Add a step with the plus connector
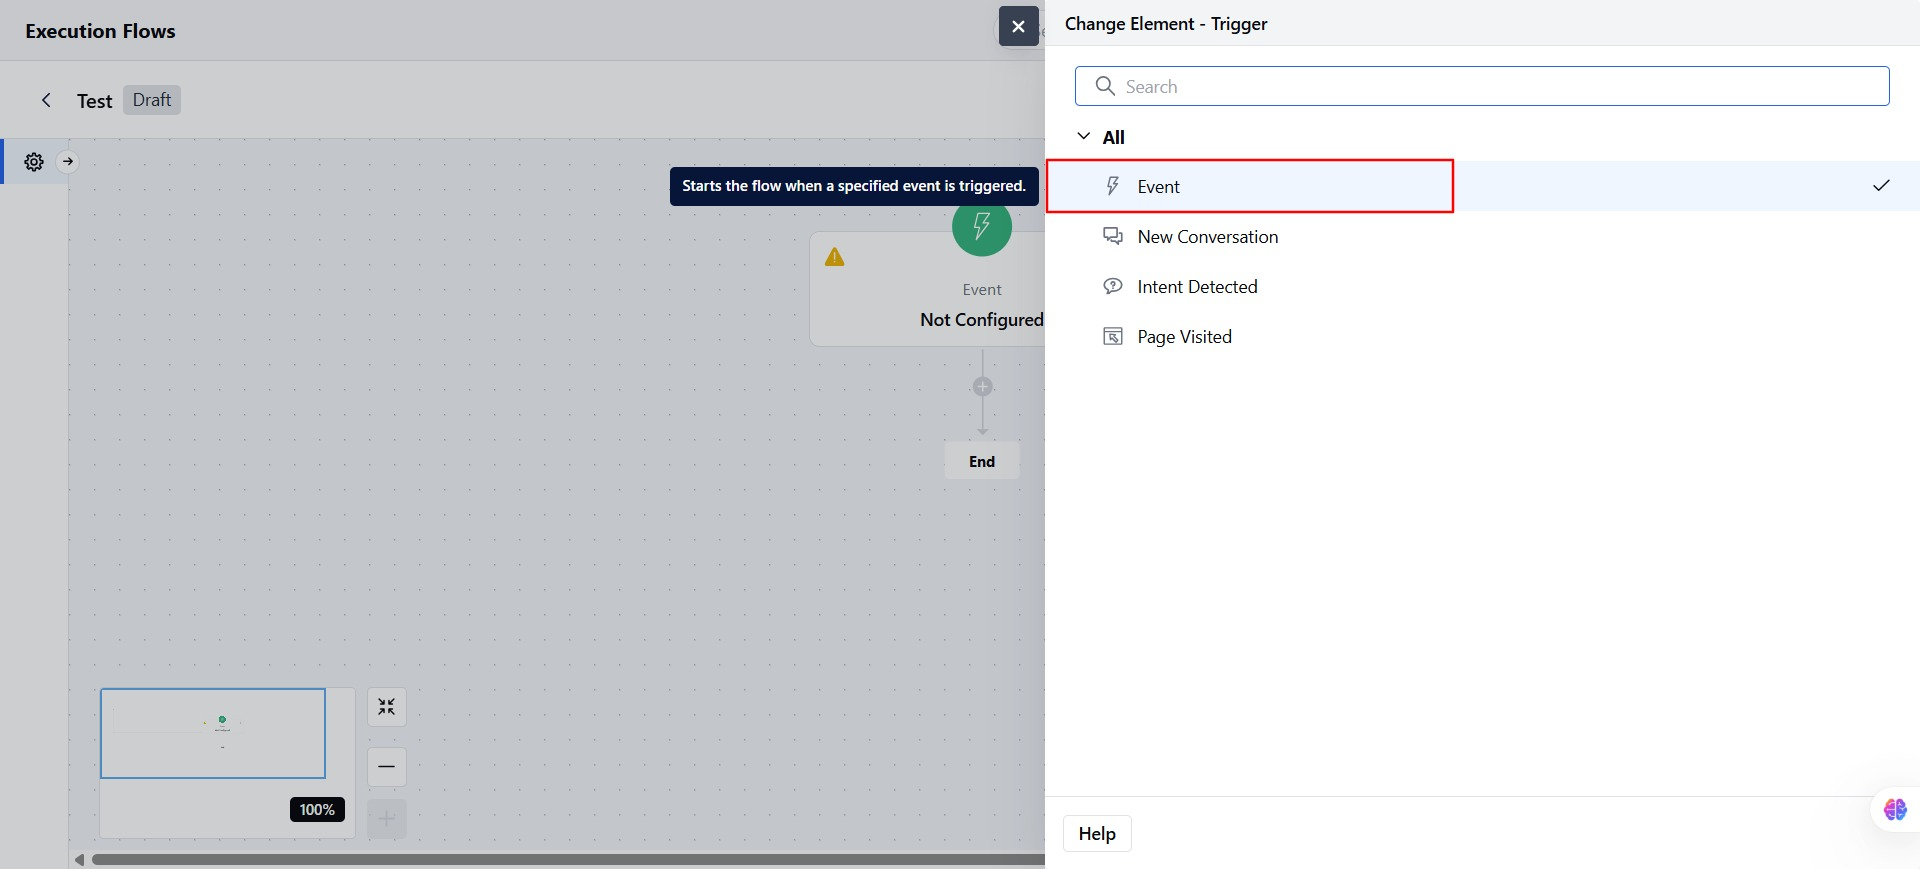The image size is (1920, 869). point(983,387)
